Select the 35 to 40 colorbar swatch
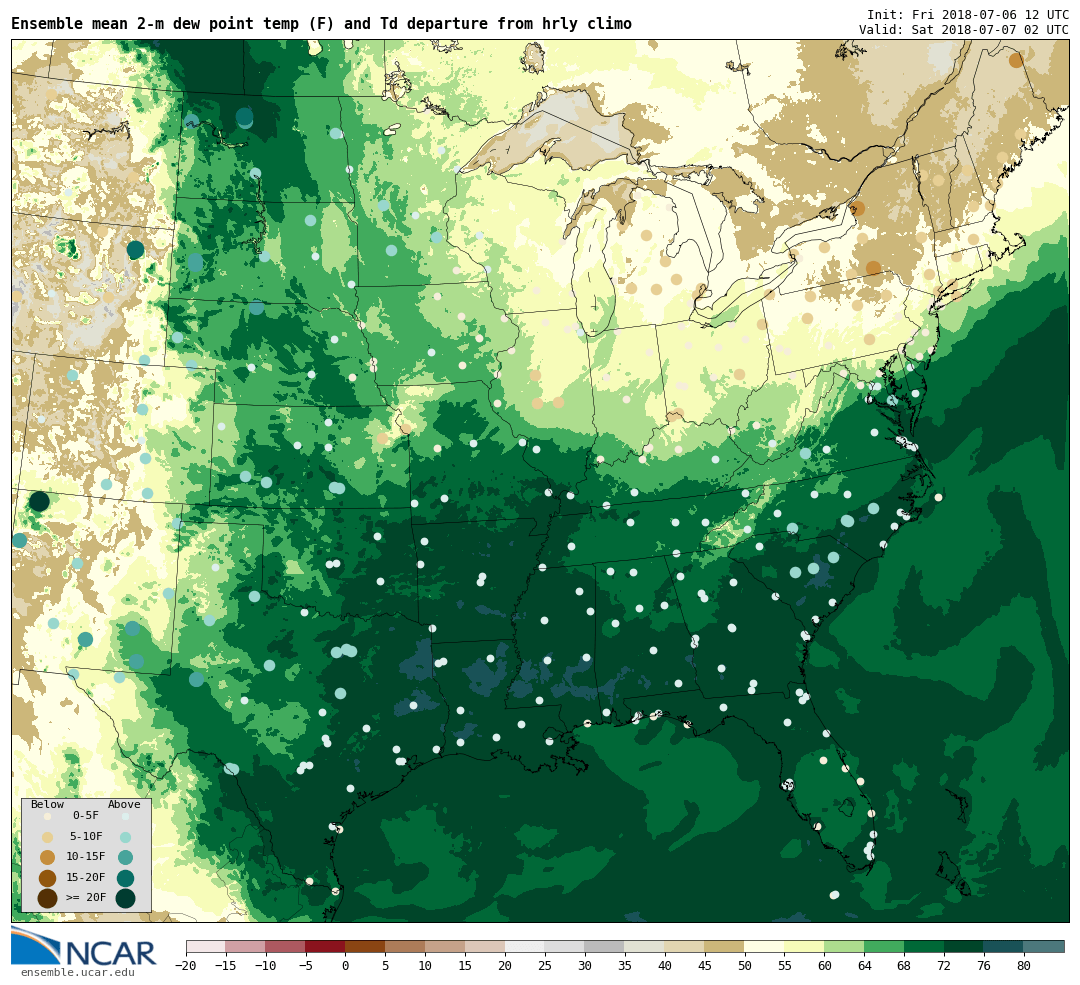 645,946
